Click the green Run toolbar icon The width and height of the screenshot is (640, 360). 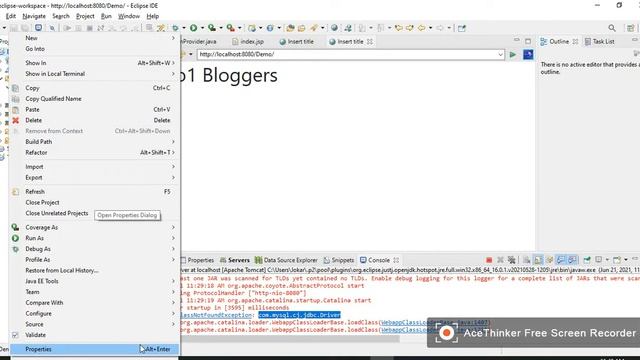pos(193,28)
